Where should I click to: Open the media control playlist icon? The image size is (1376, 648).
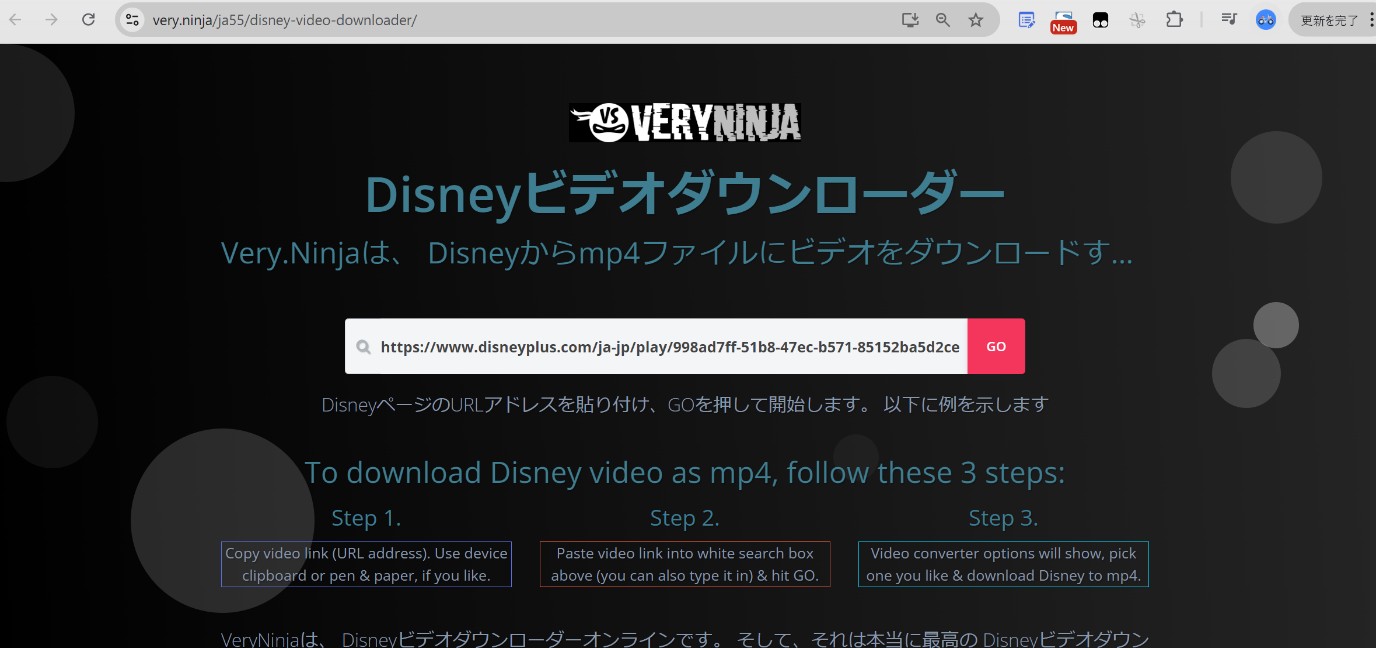pos(1230,20)
